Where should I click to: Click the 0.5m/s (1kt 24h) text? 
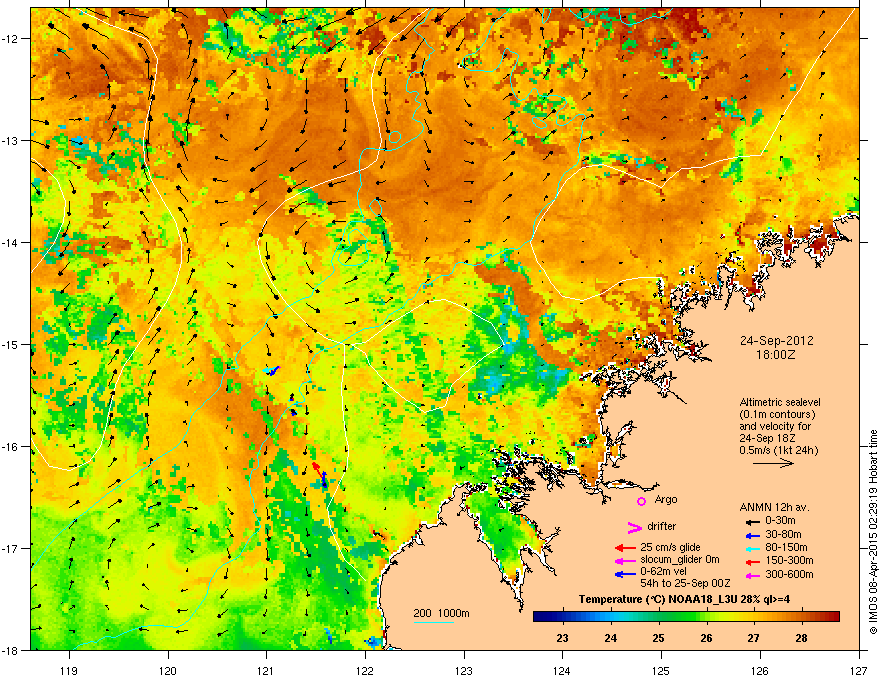click(x=778, y=451)
